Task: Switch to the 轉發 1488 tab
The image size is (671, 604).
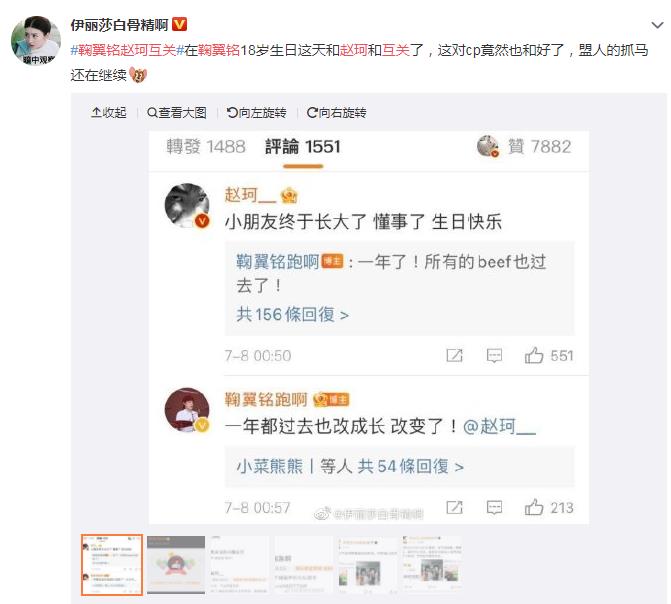Action: [x=206, y=147]
